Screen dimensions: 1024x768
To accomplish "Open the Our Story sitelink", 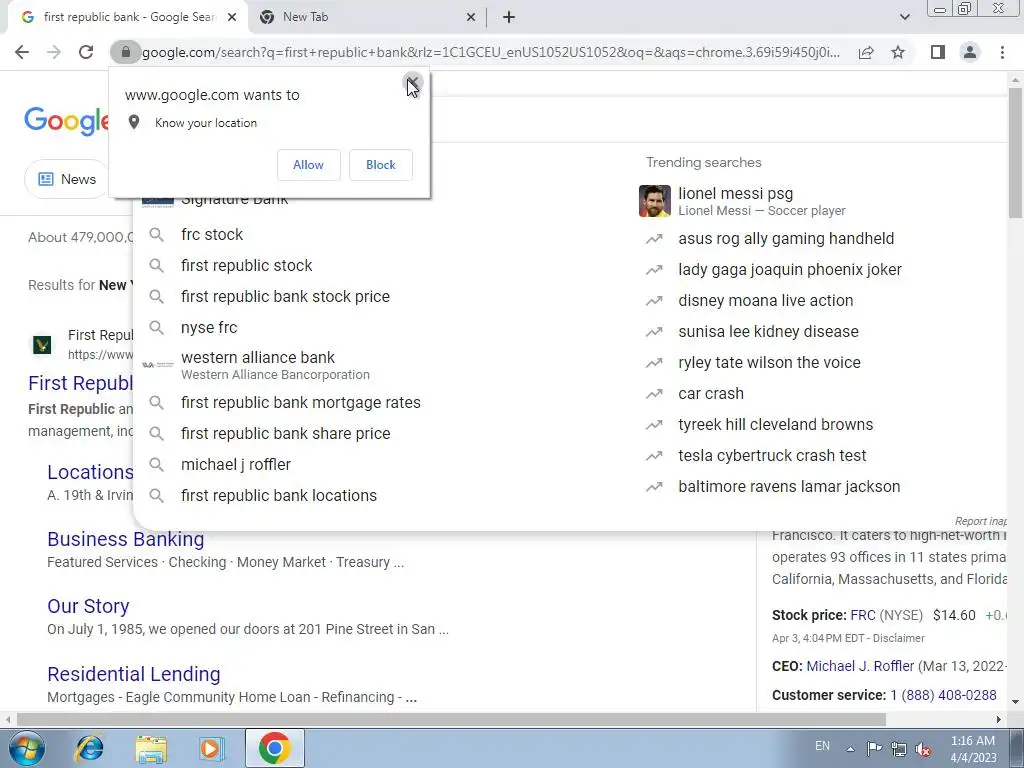I will [x=88, y=607].
